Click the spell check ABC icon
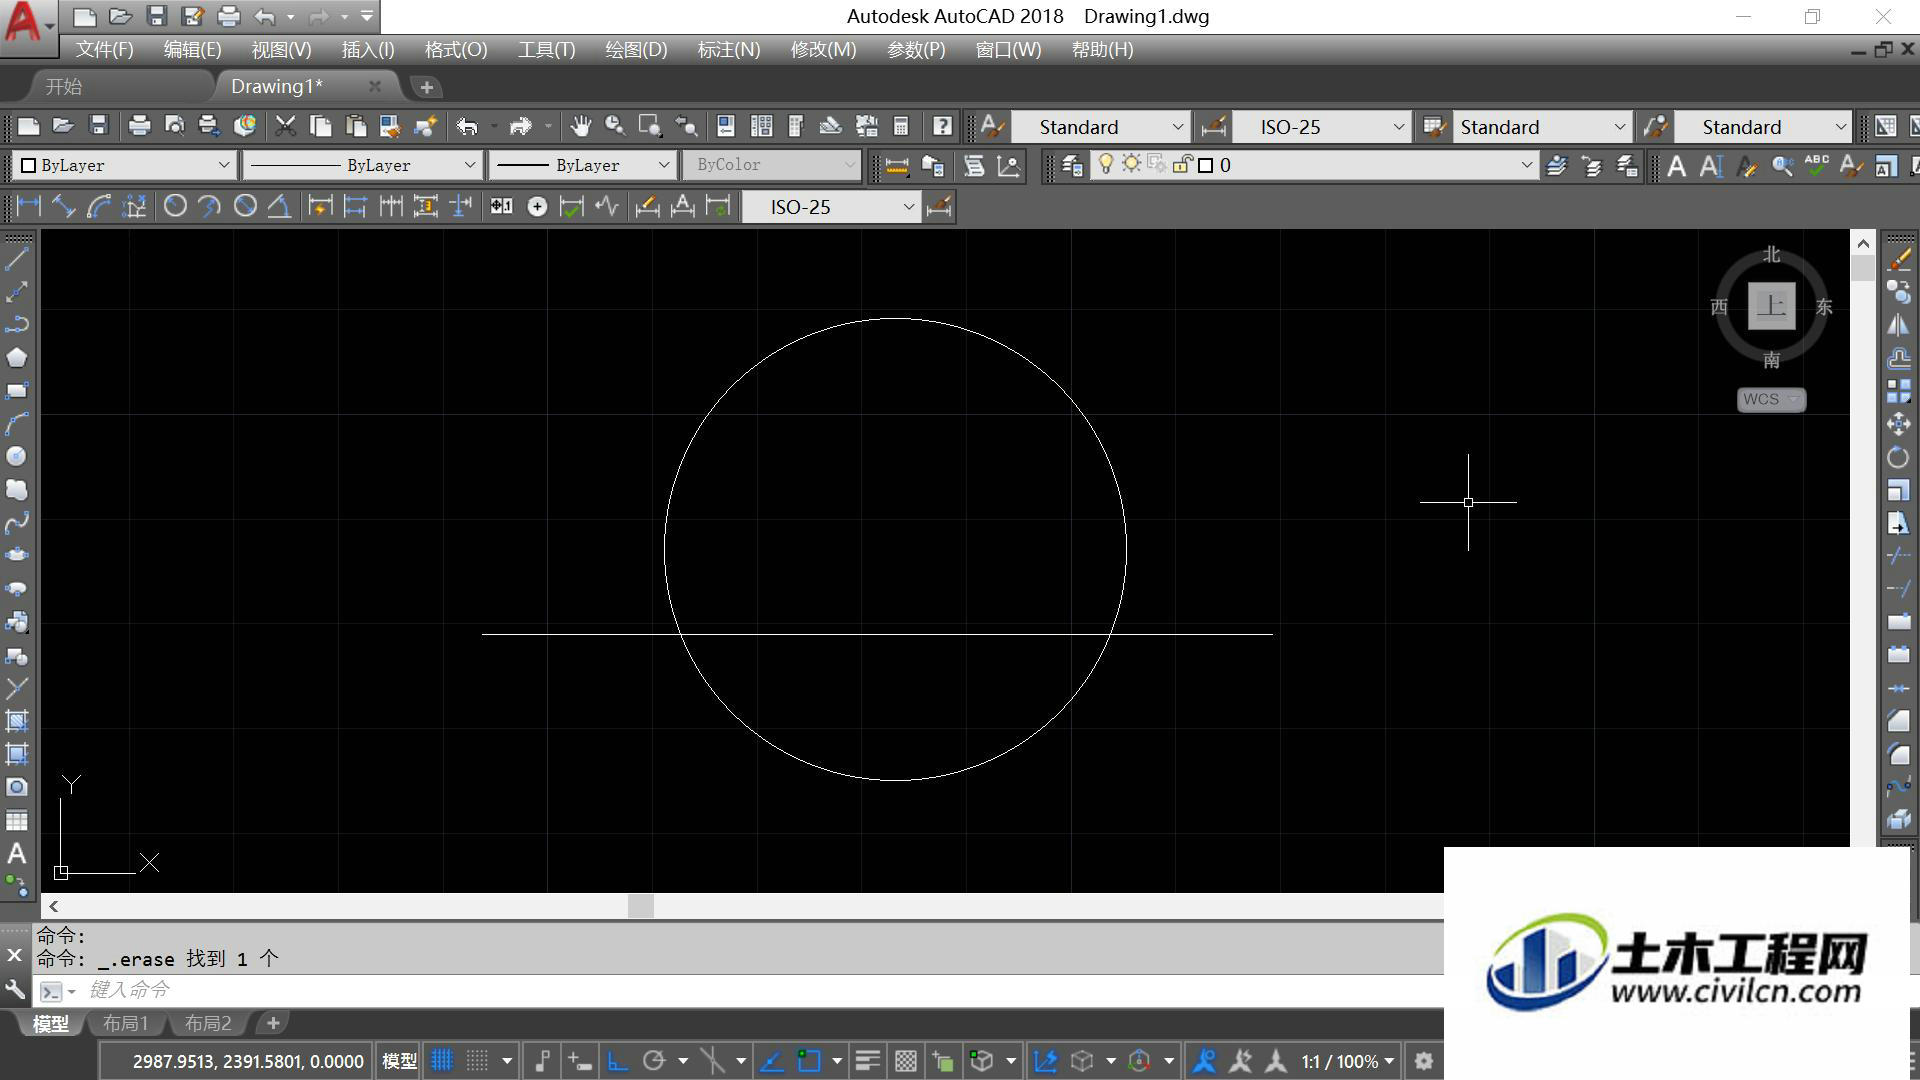 [x=1817, y=165]
